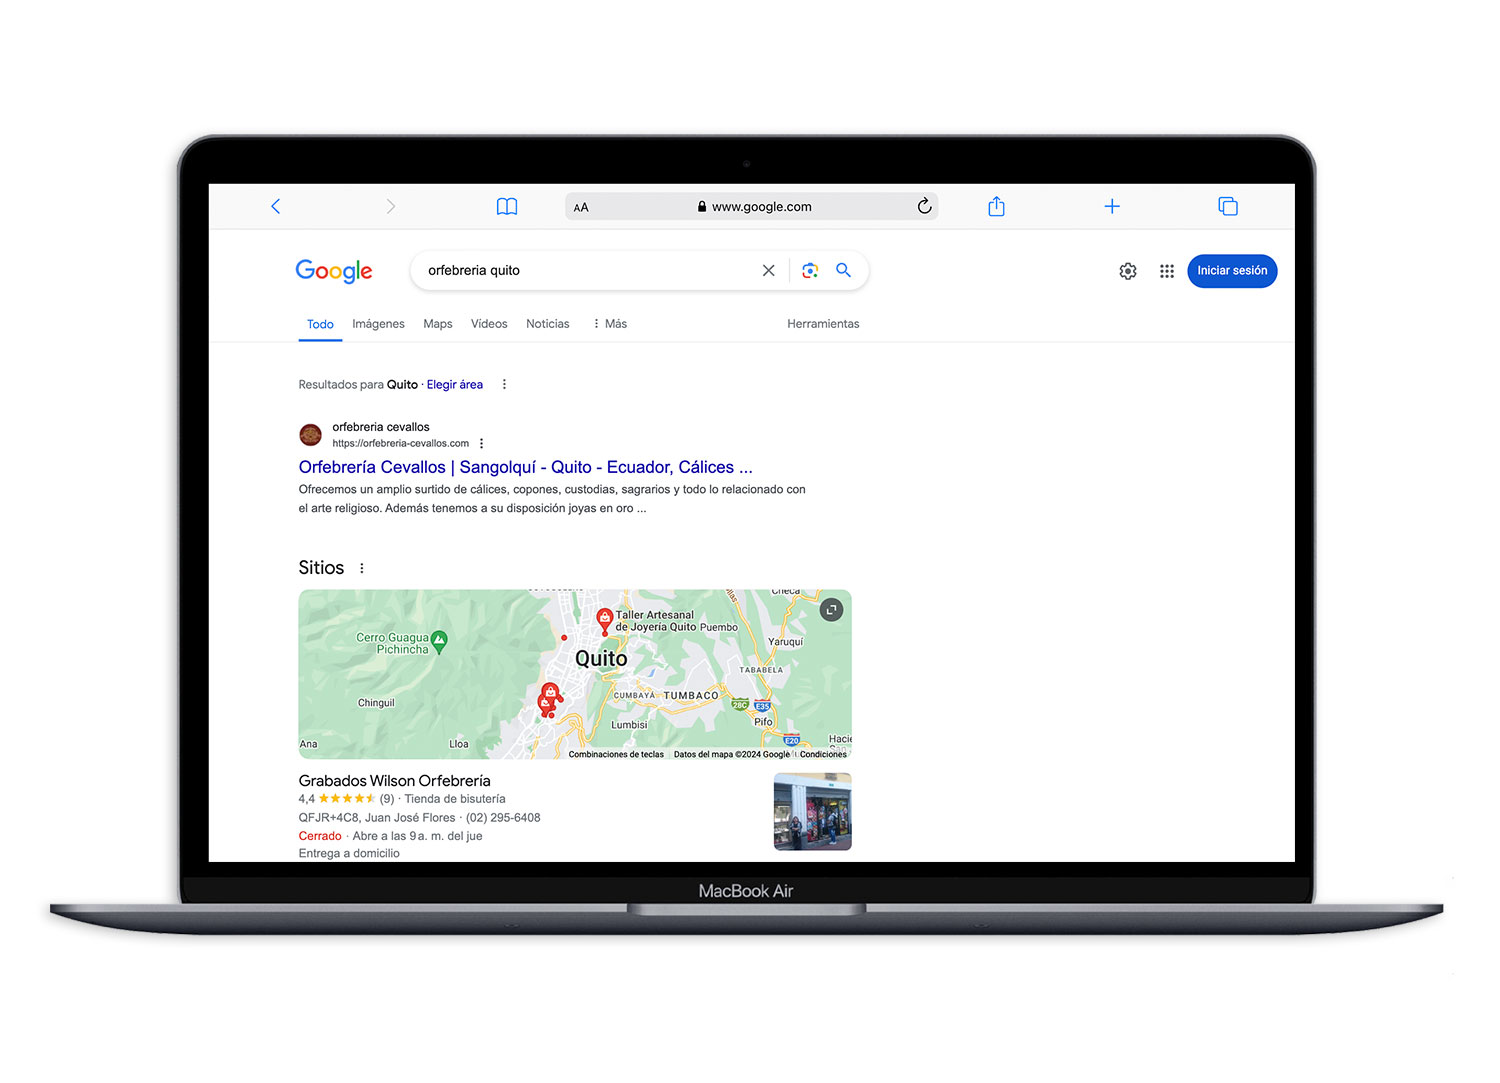Open the three-dot menu next to Elegir área
This screenshot has height=1083, width=1500.
click(504, 384)
